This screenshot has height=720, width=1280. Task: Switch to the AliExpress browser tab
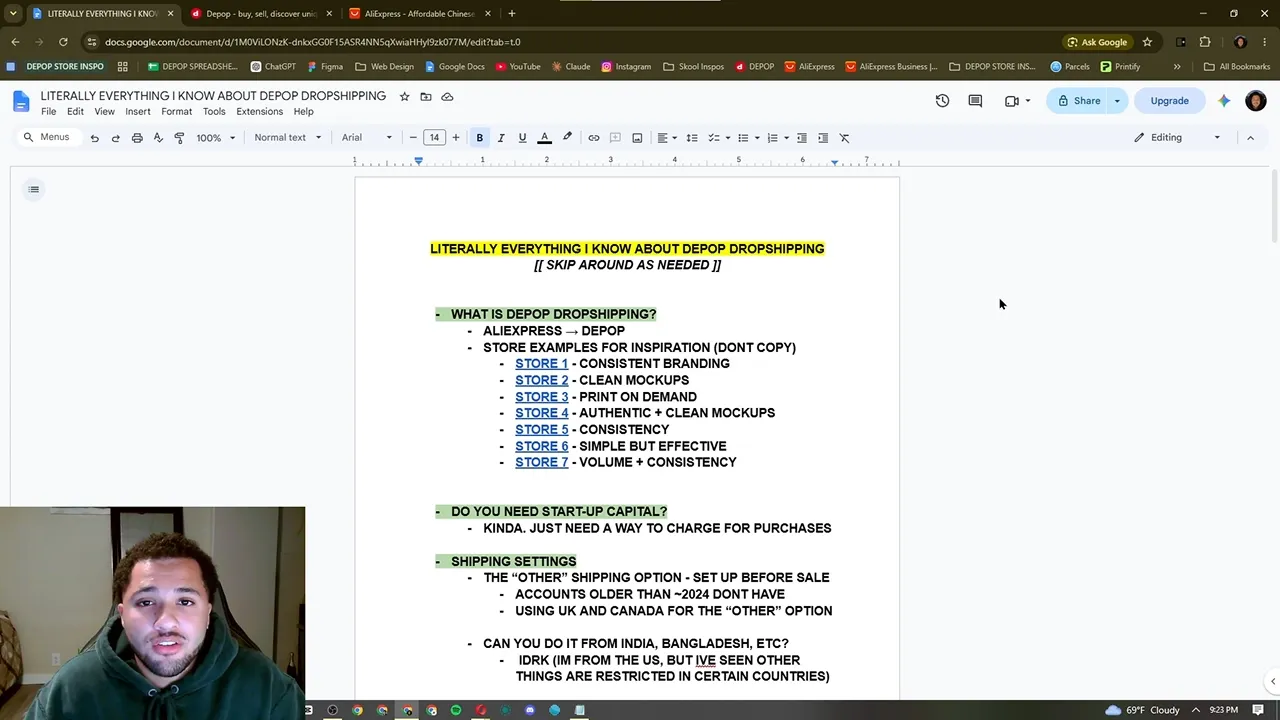(x=420, y=14)
